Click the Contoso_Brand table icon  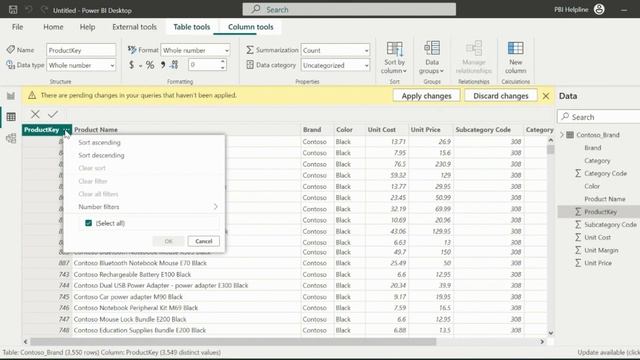click(x=570, y=135)
